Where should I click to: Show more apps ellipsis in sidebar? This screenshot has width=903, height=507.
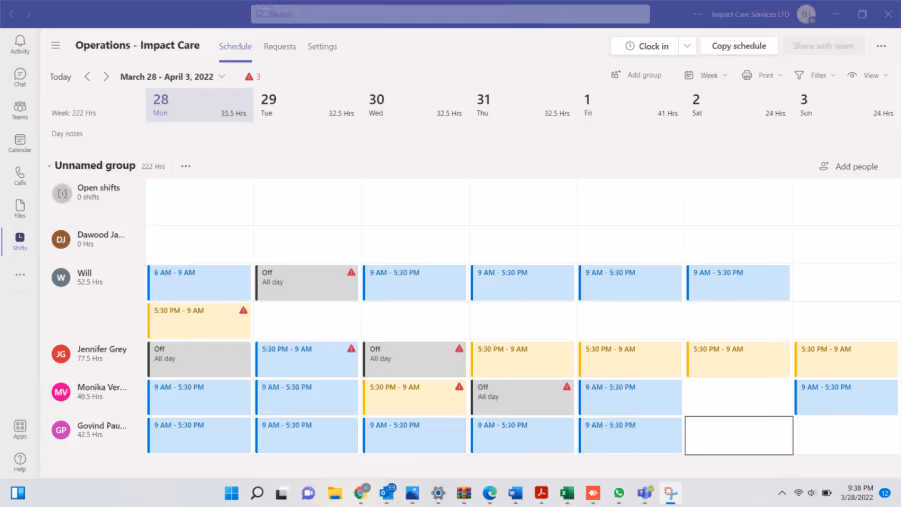(20, 275)
